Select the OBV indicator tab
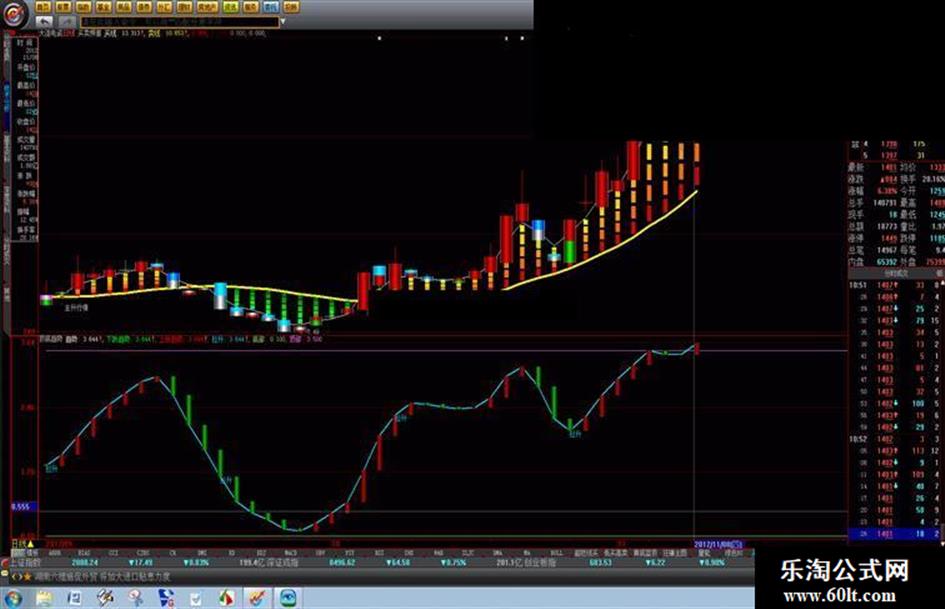Screen dimensions: 945x609 point(320,552)
